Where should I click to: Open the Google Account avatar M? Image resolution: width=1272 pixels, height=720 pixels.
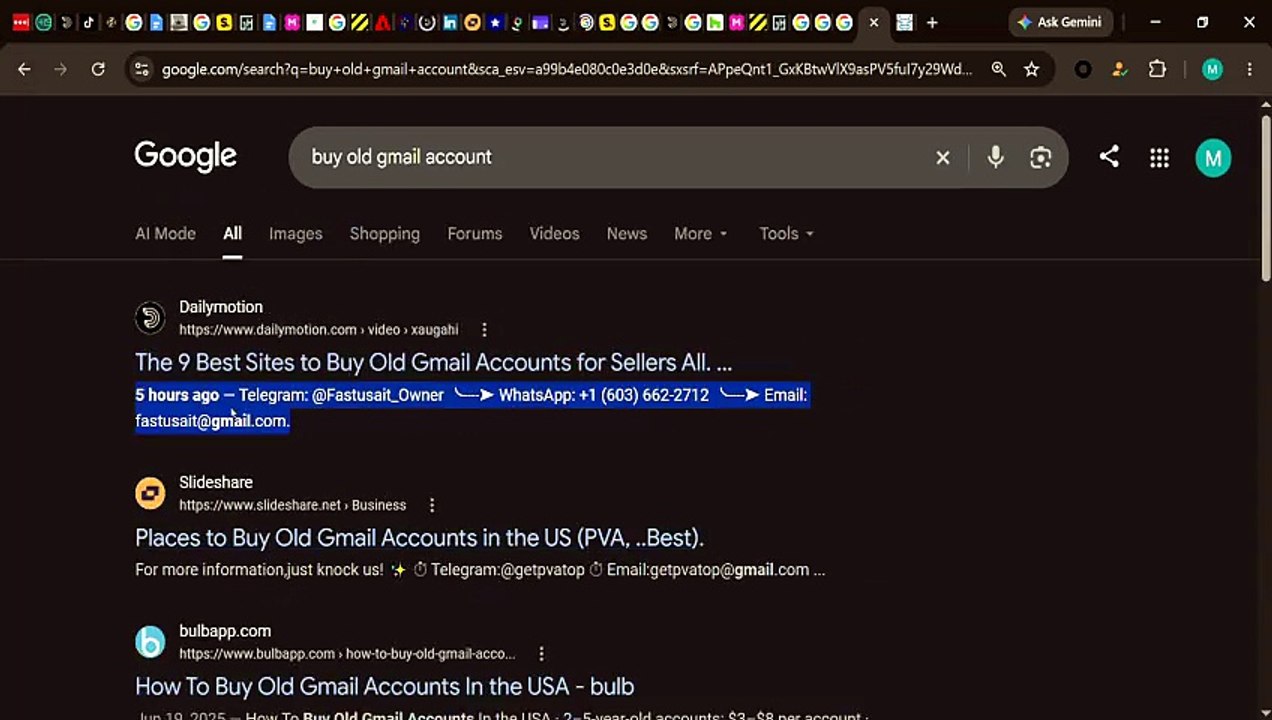tap(1213, 158)
